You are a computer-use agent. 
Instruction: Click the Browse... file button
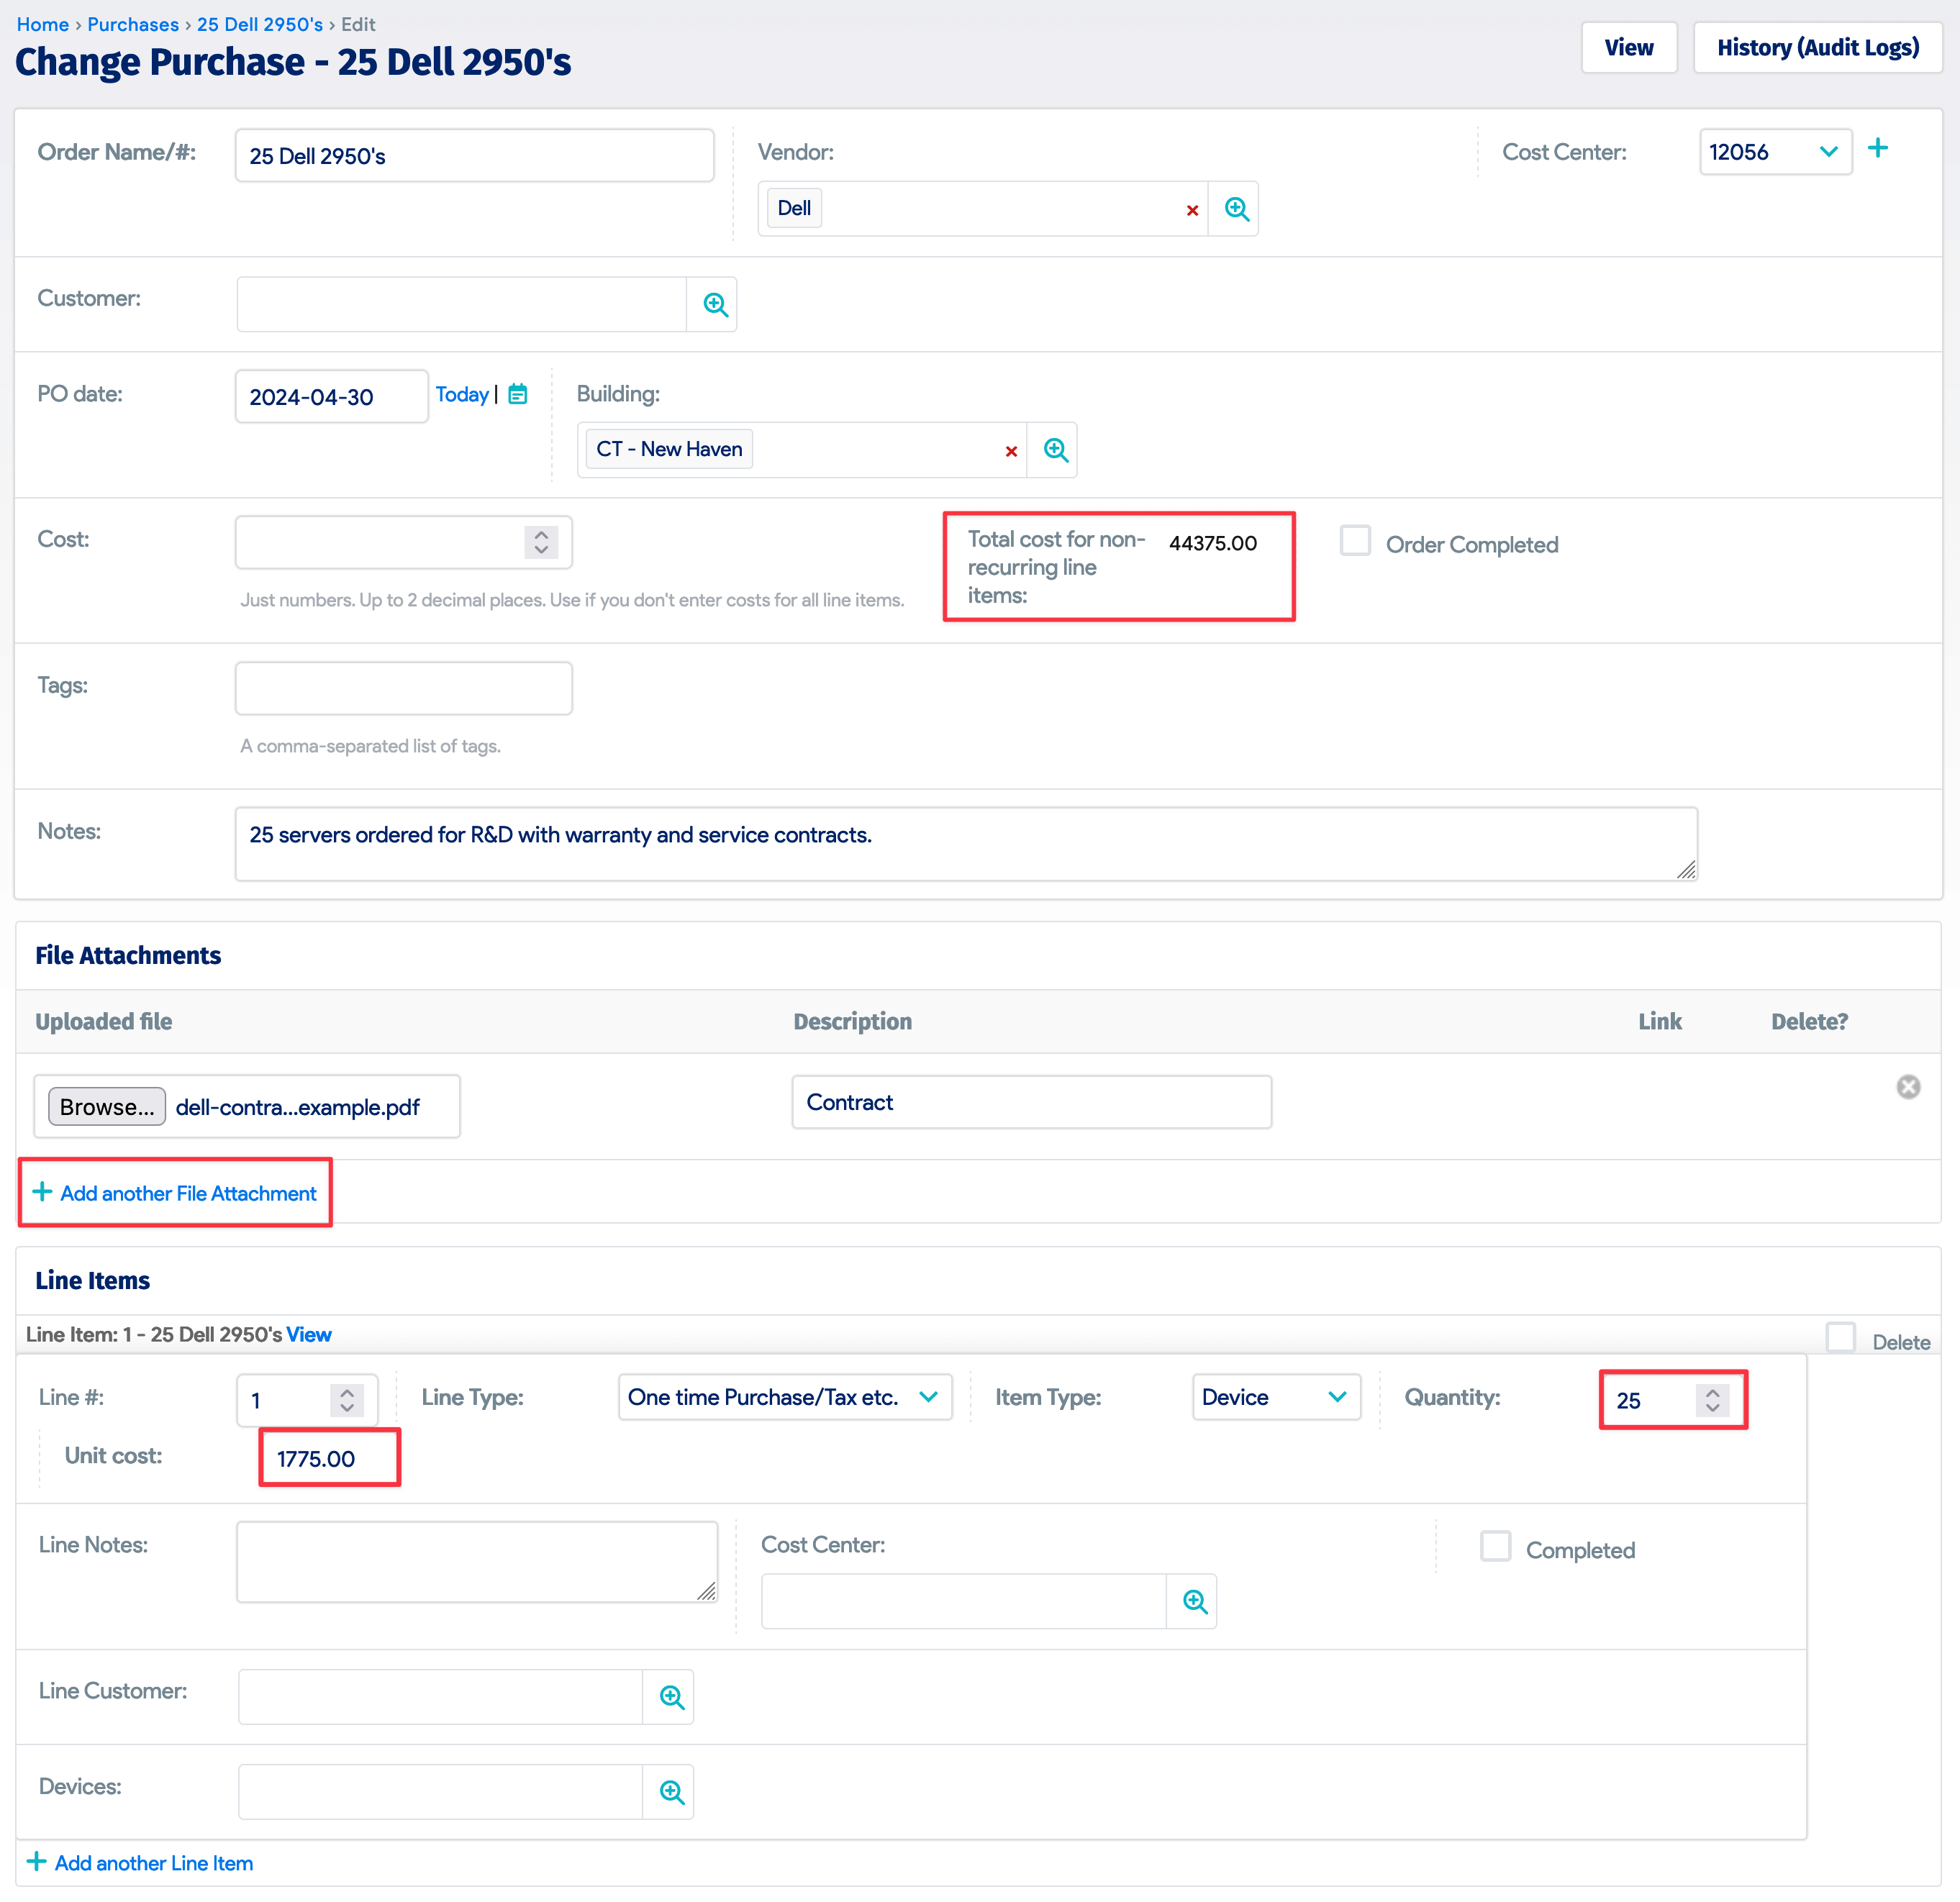coord(107,1107)
